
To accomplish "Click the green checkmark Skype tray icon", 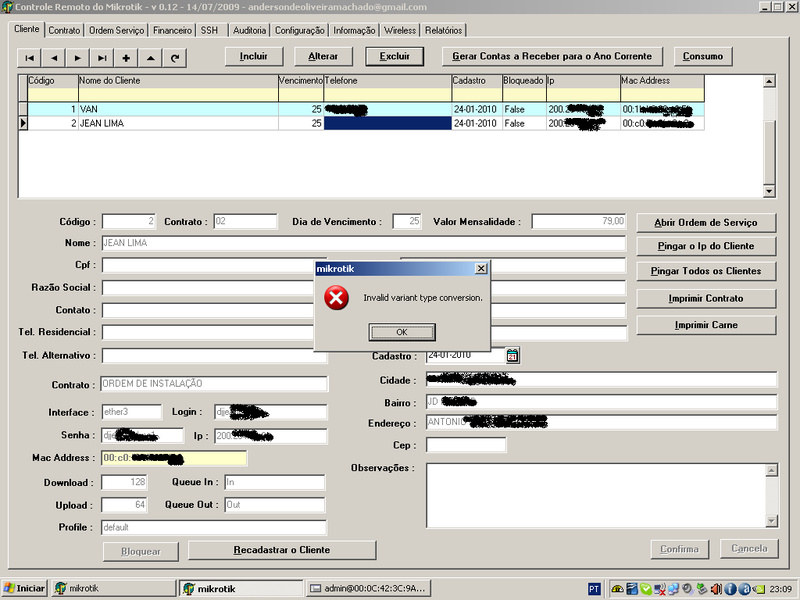I will click(x=646, y=589).
